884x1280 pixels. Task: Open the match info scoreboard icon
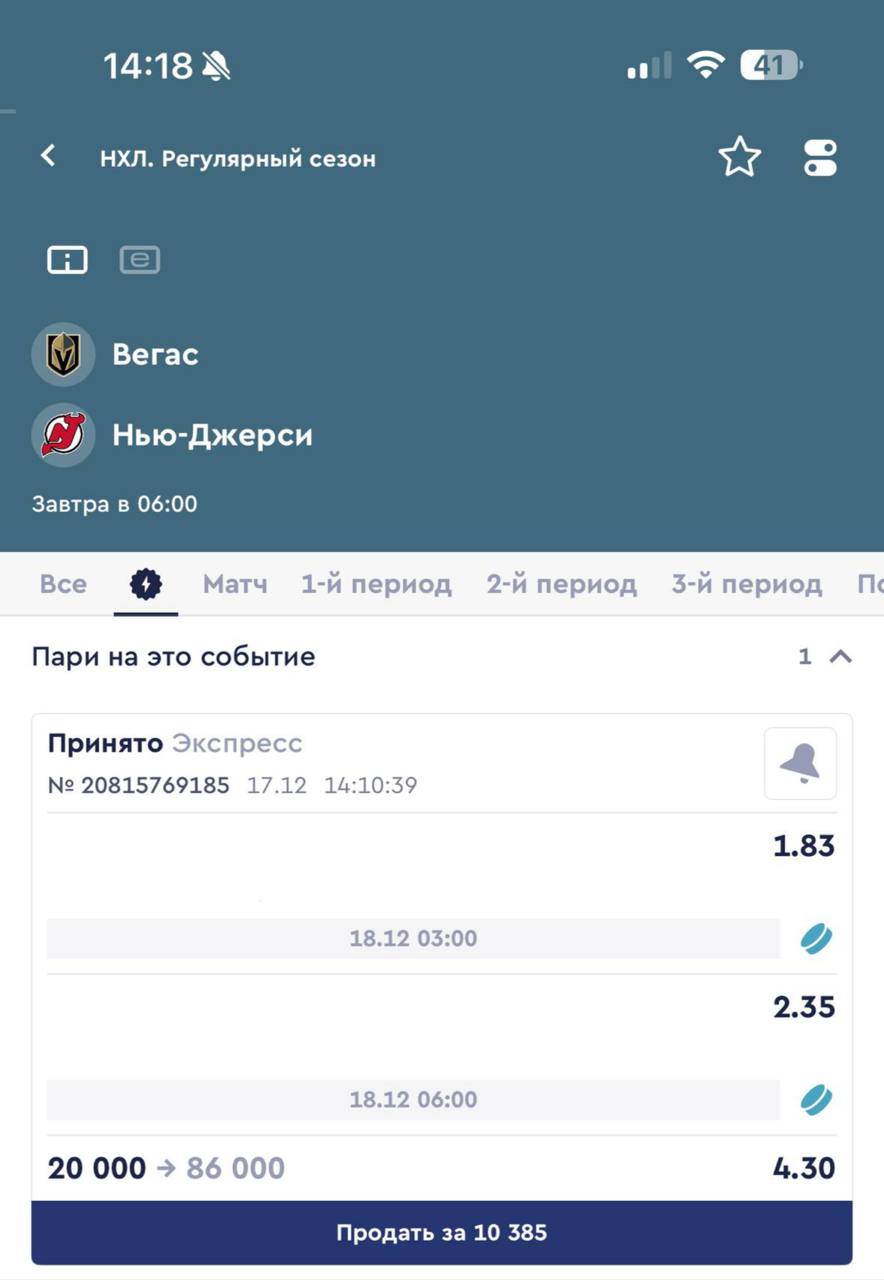point(67,260)
